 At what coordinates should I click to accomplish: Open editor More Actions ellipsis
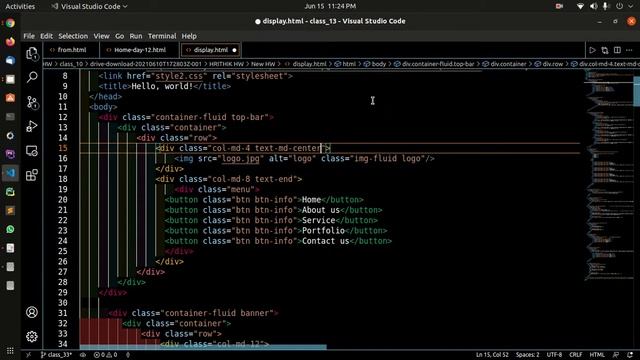(629, 50)
